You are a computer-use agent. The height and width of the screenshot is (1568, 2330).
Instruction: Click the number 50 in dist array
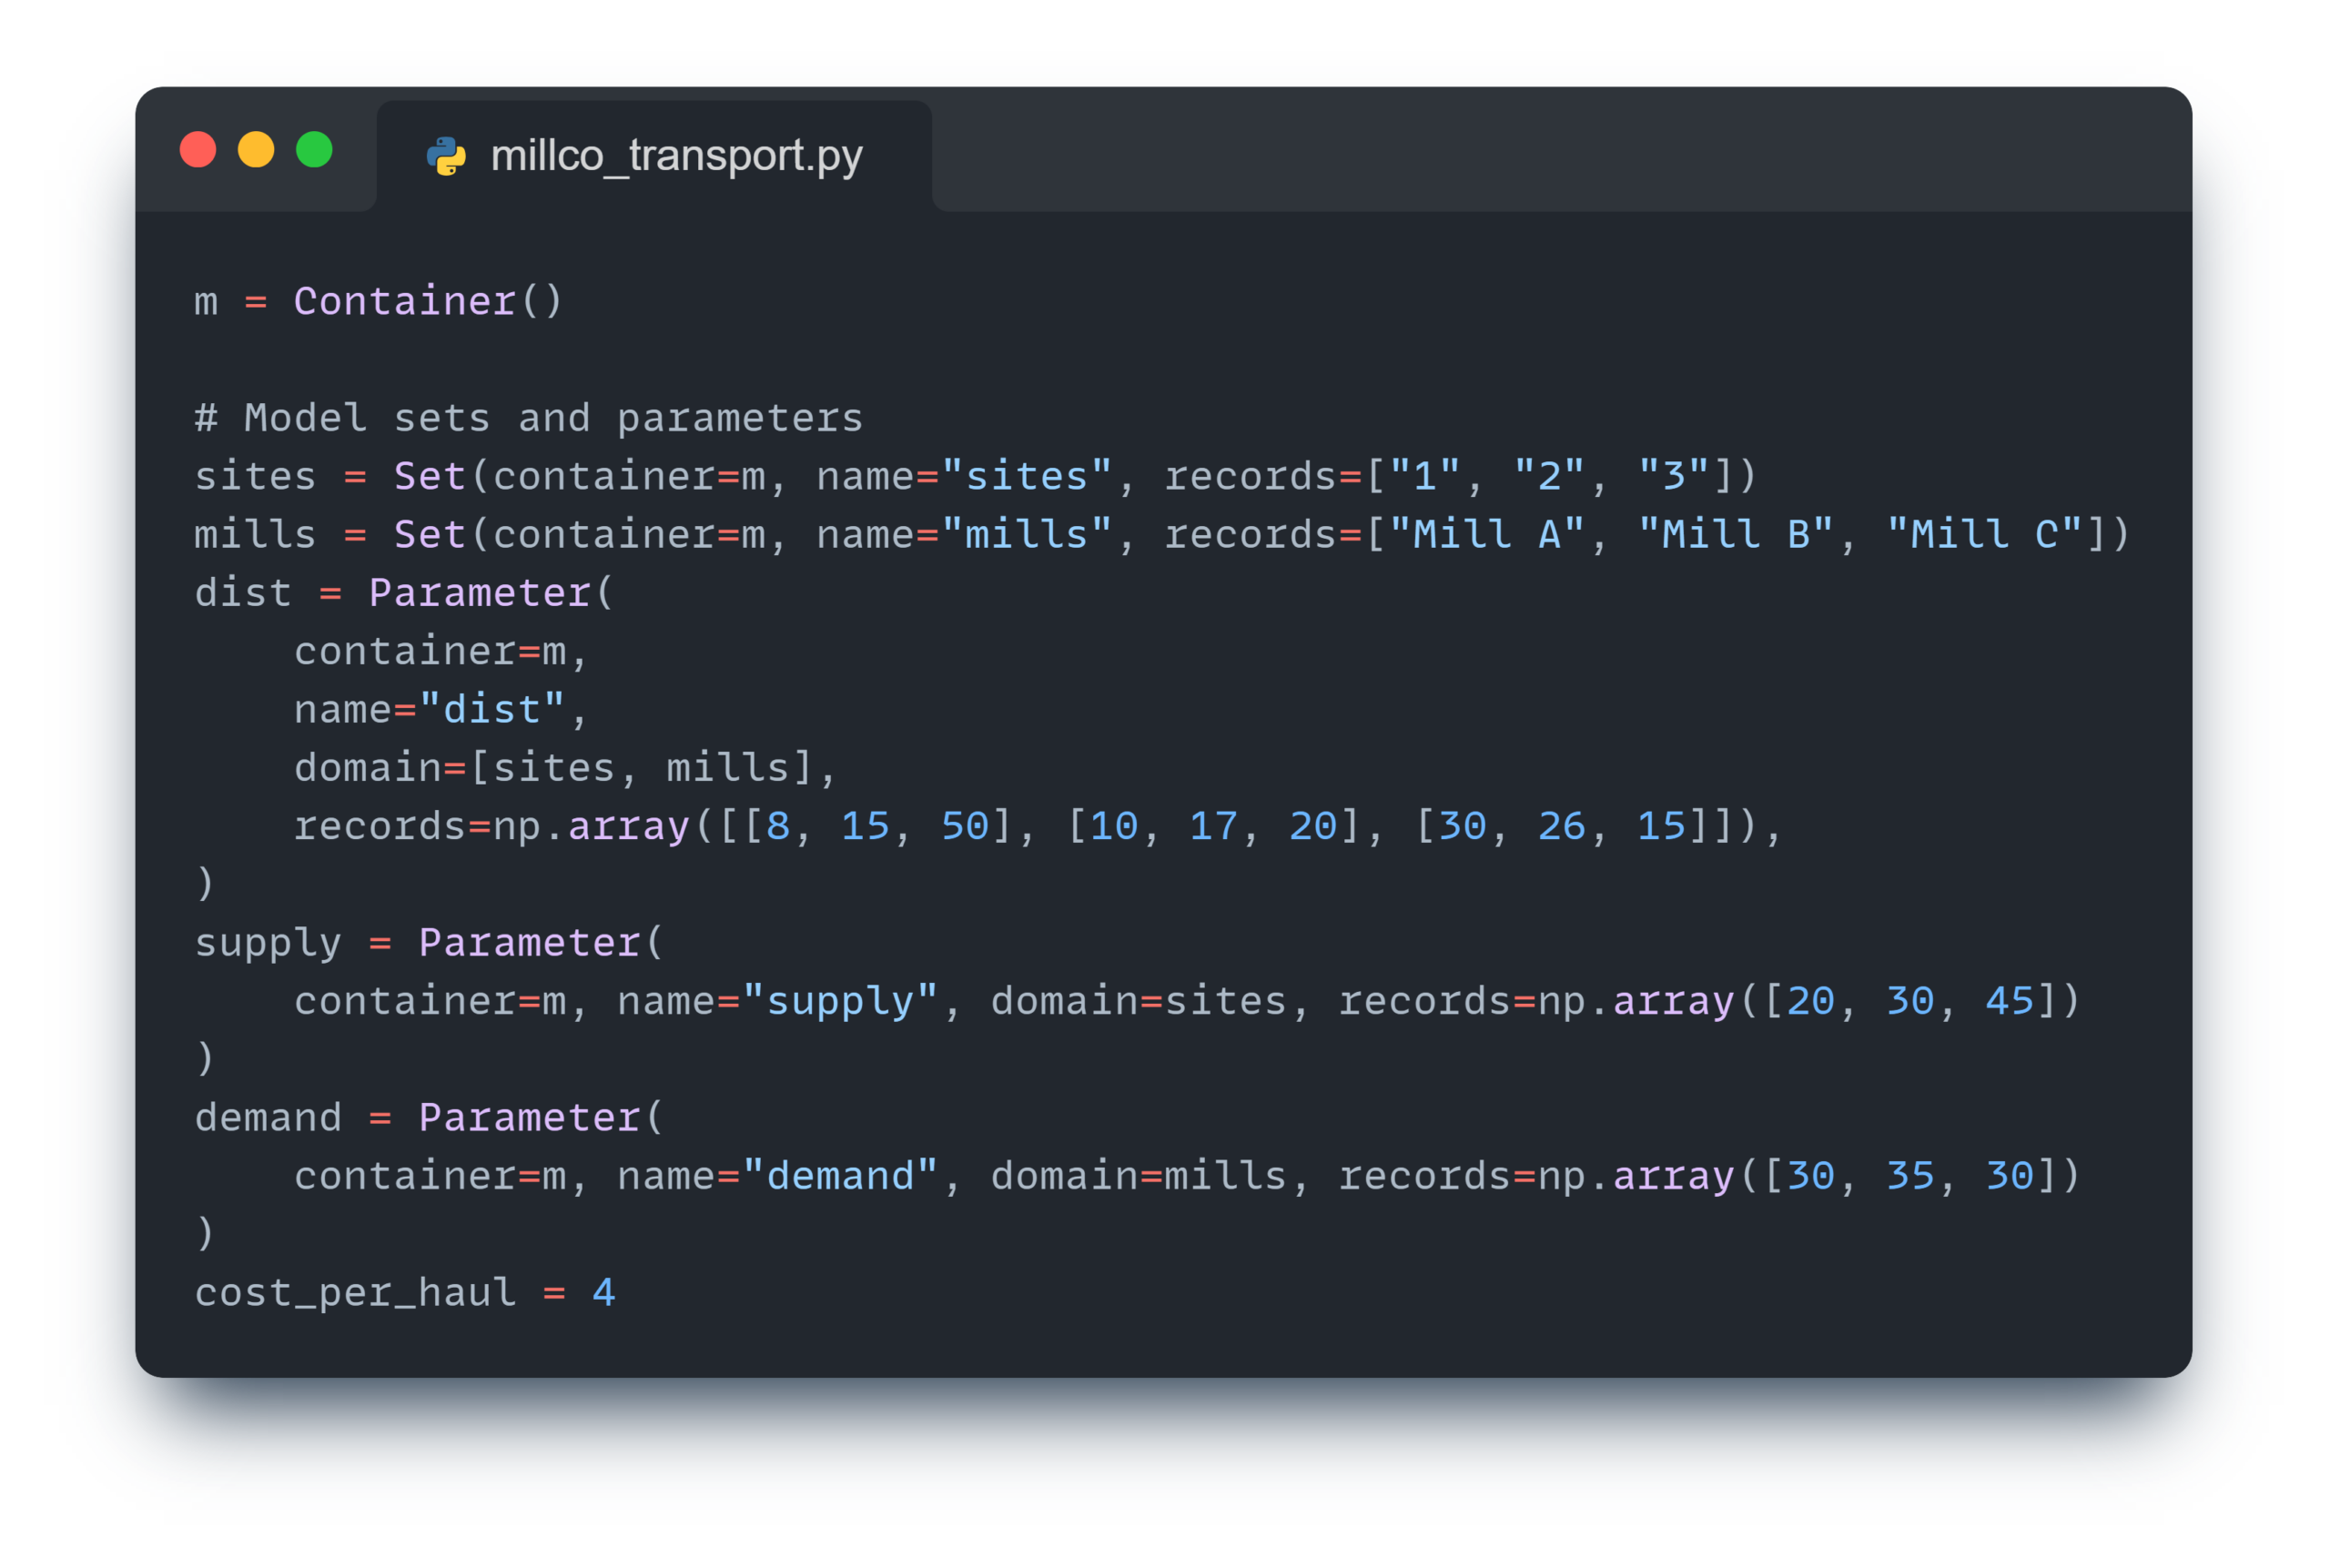[965, 826]
